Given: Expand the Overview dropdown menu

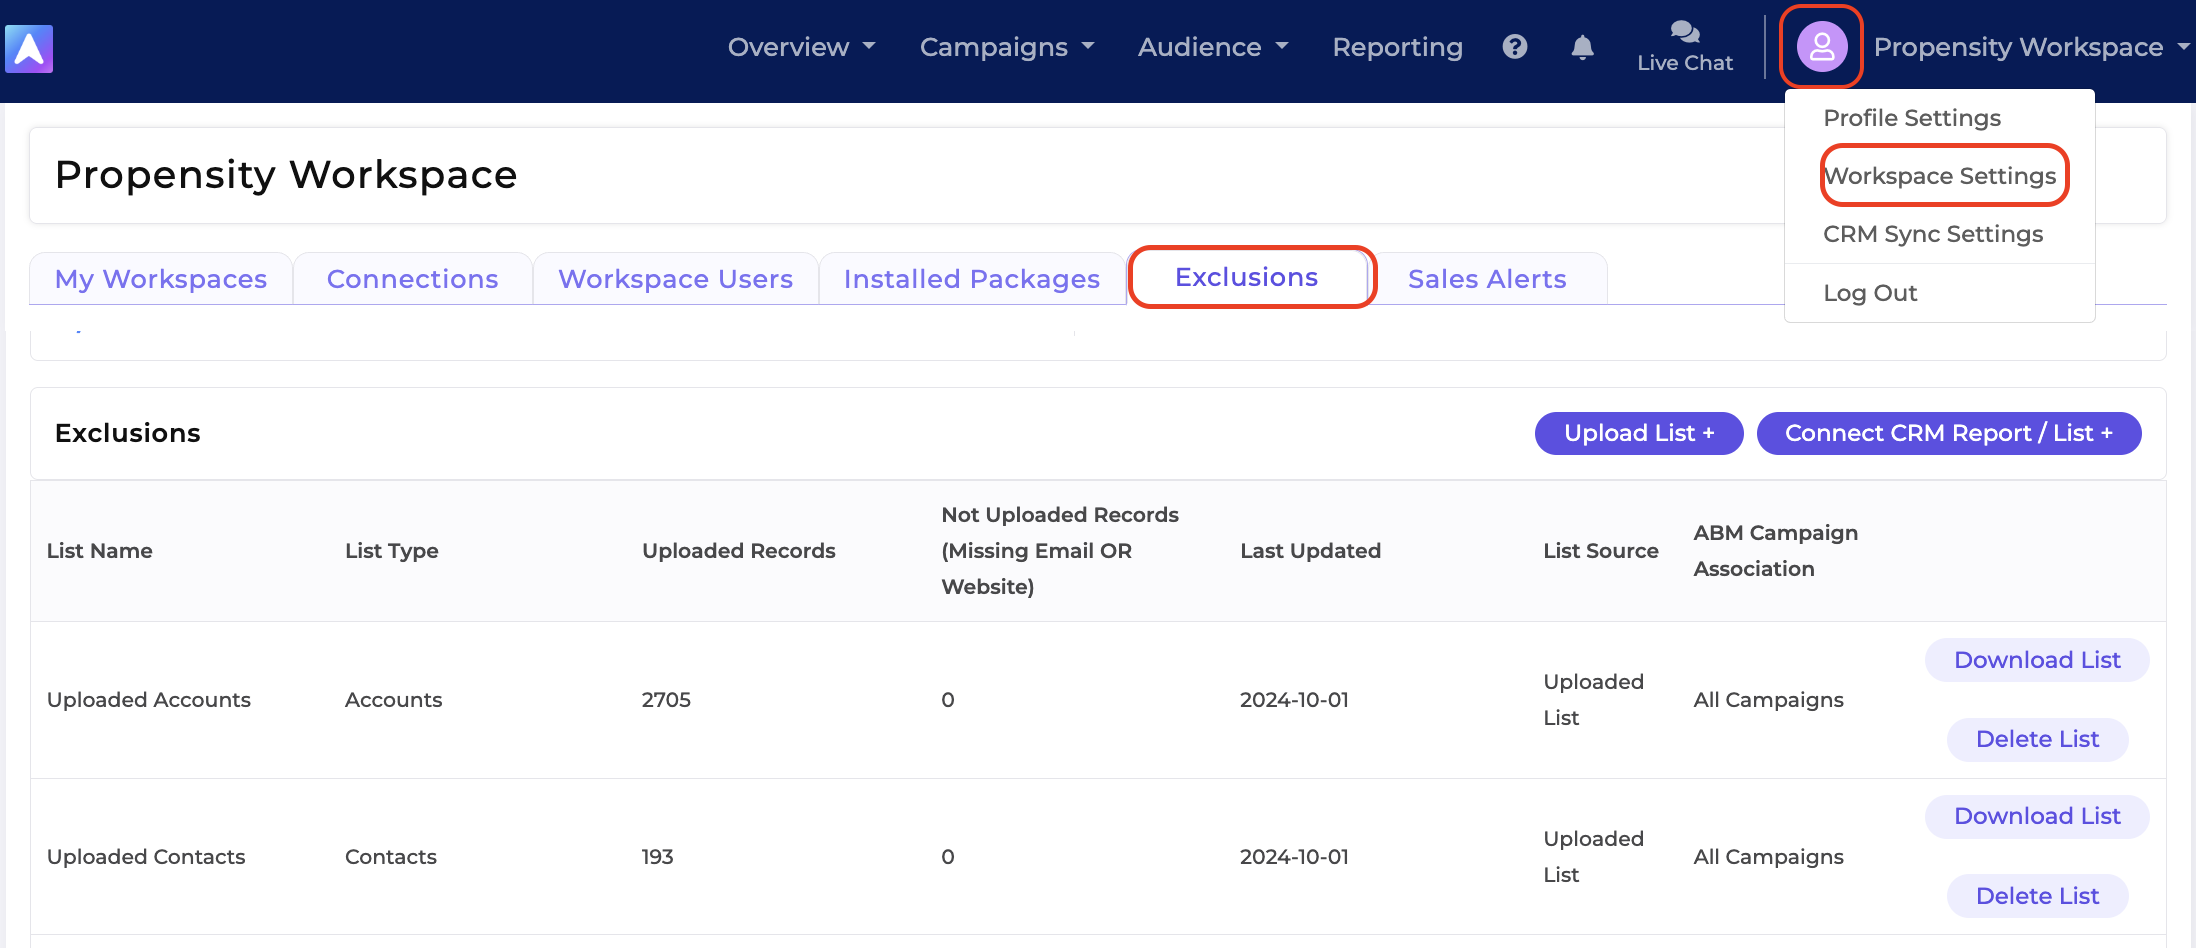Looking at the screenshot, I should pos(802,47).
